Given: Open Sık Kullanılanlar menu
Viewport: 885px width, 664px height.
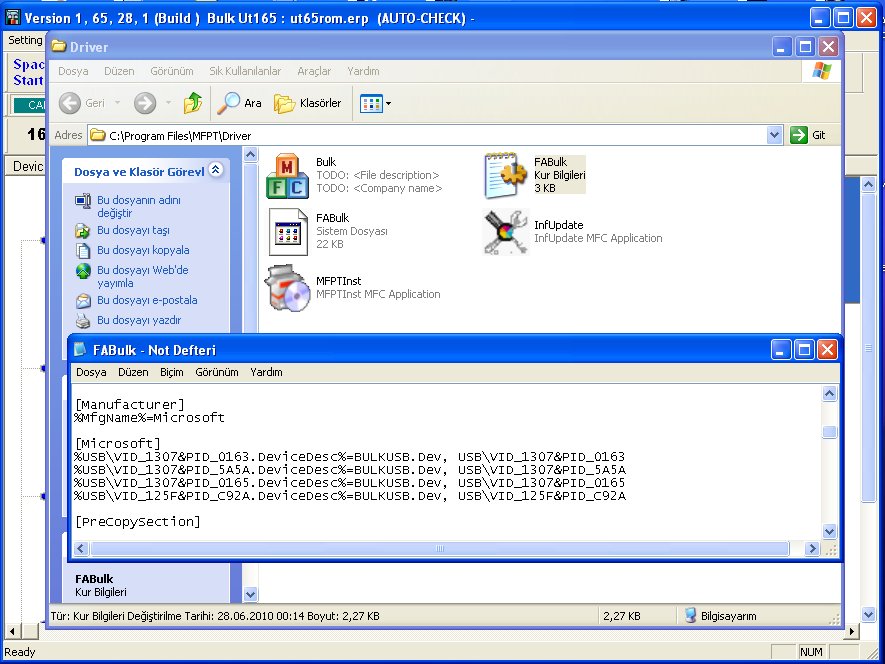Looking at the screenshot, I should [245, 71].
